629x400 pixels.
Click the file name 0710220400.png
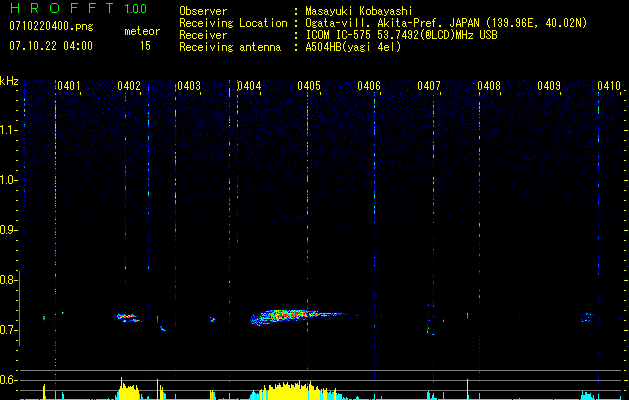coord(51,27)
